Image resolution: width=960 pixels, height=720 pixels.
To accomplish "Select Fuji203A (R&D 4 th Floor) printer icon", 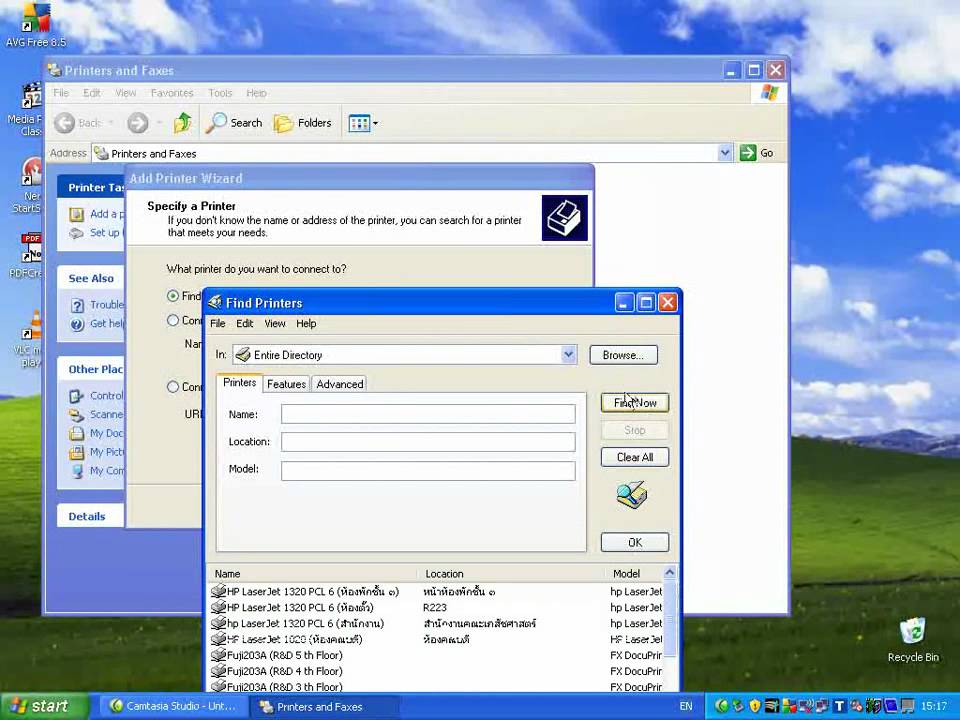I will point(218,671).
